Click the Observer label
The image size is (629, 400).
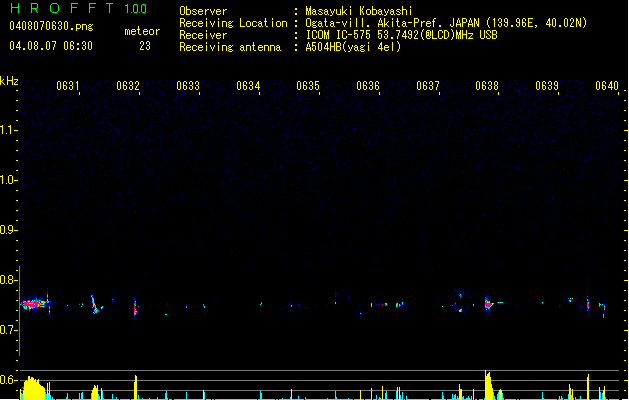point(203,11)
